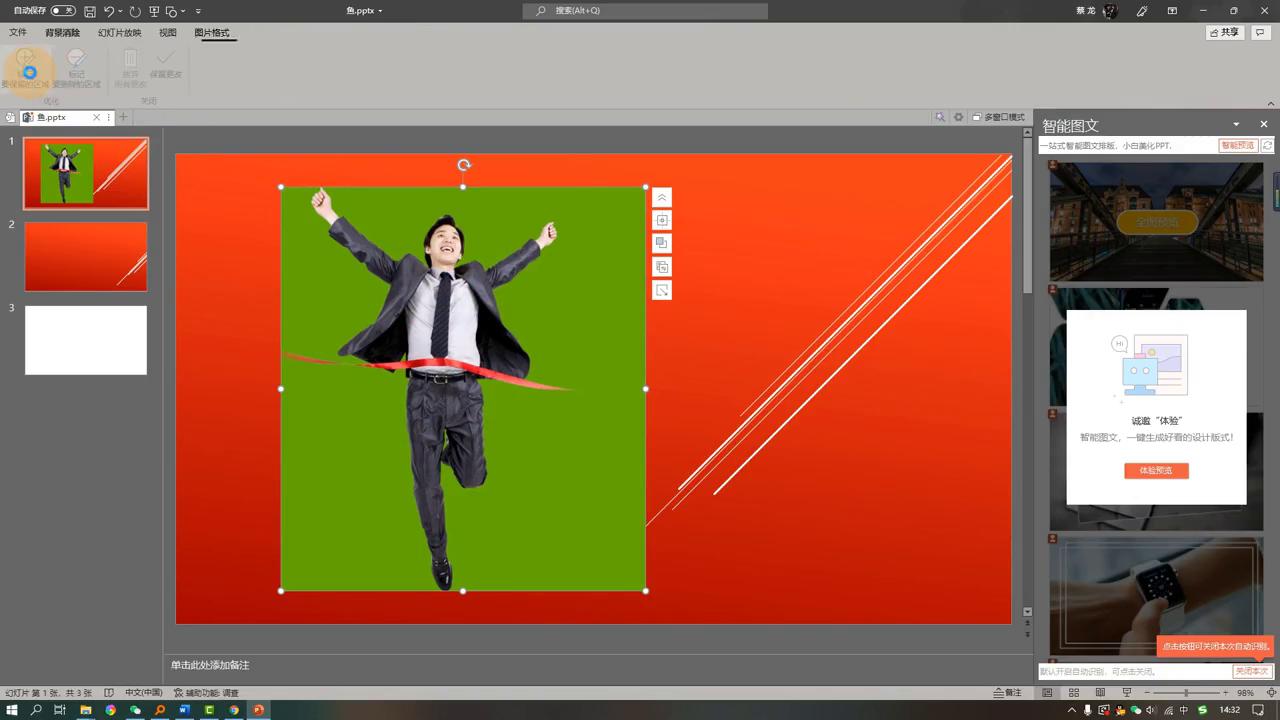Open File Explorer from the taskbar
The image size is (1280, 720).
coord(85,710)
